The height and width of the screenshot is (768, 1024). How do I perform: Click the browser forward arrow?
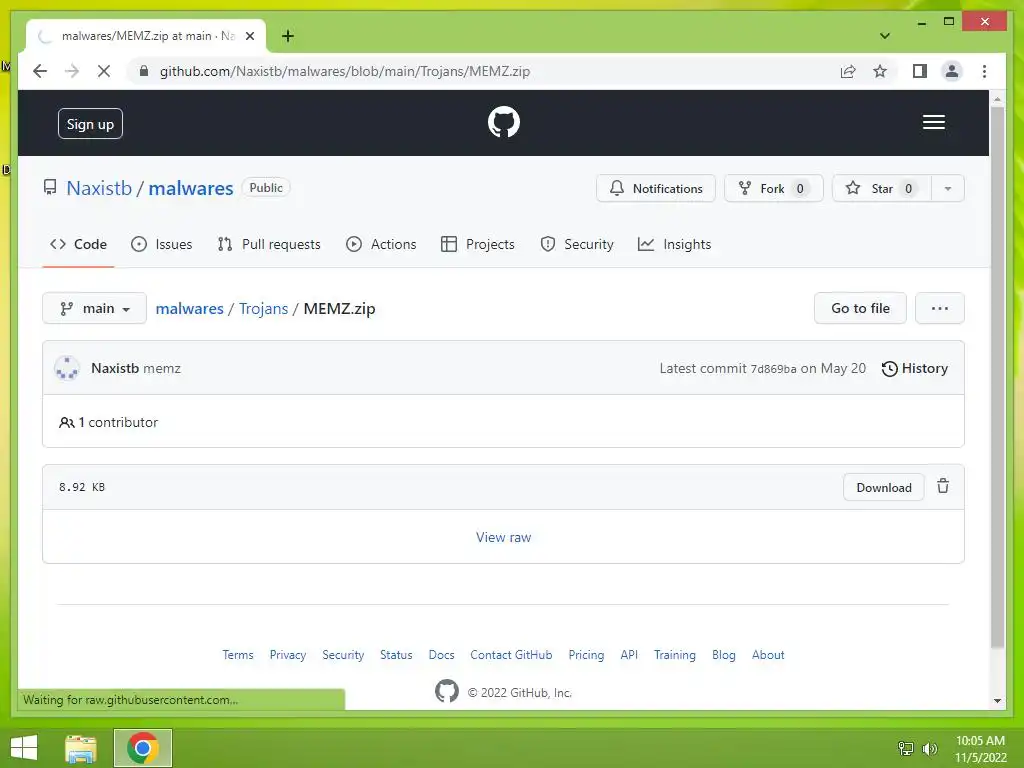[x=72, y=71]
